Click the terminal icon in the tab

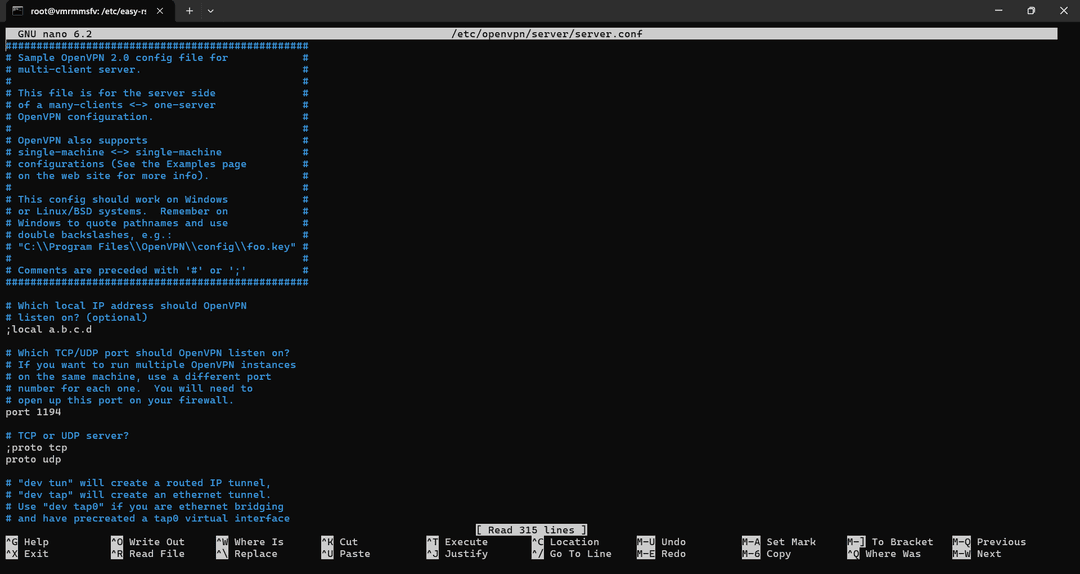pyautogui.click(x=17, y=11)
